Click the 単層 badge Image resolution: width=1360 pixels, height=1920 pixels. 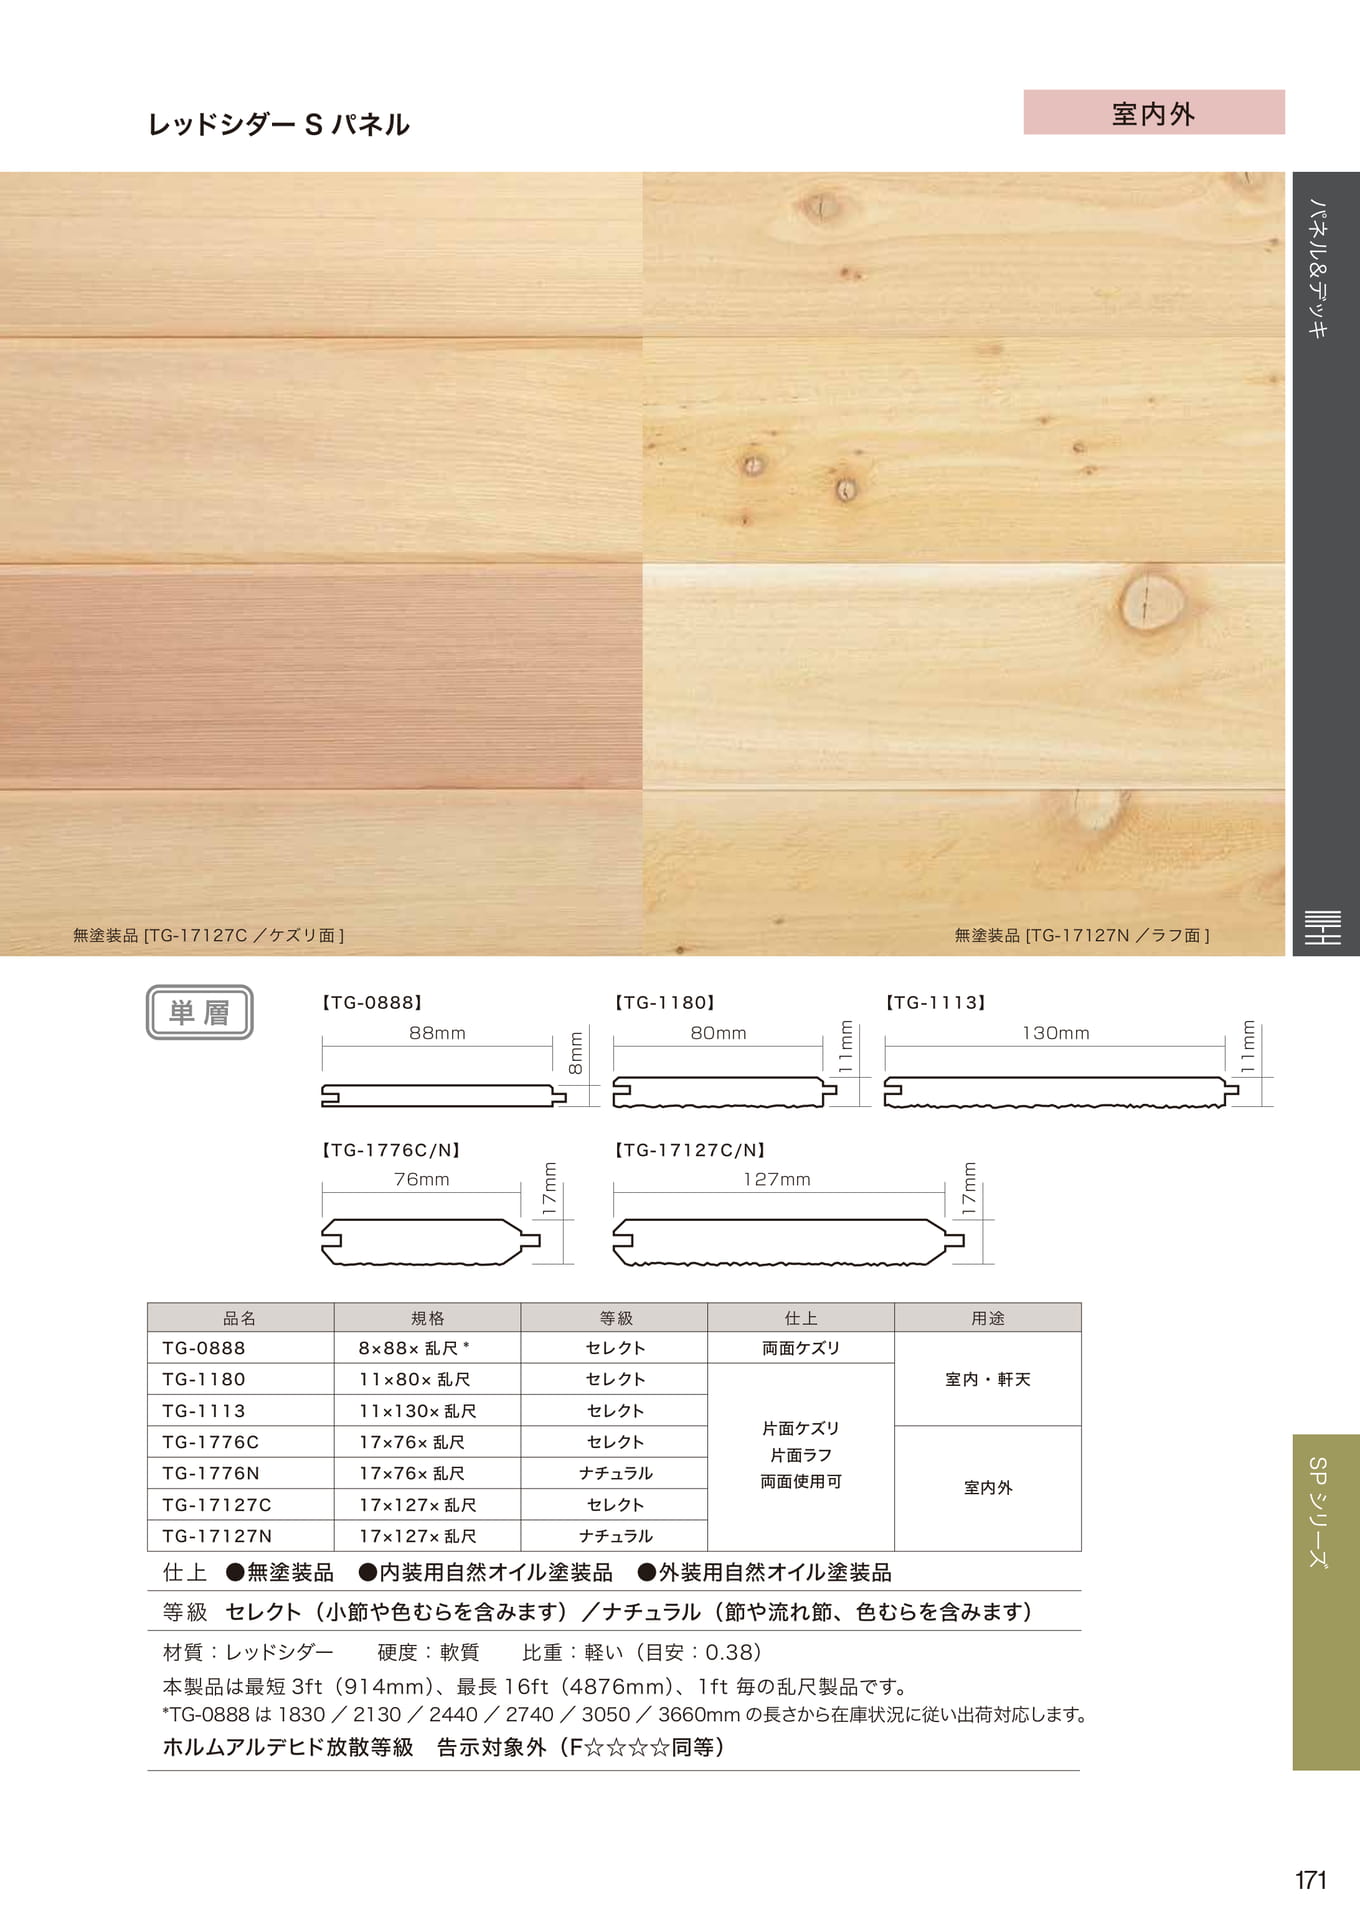200,1012
